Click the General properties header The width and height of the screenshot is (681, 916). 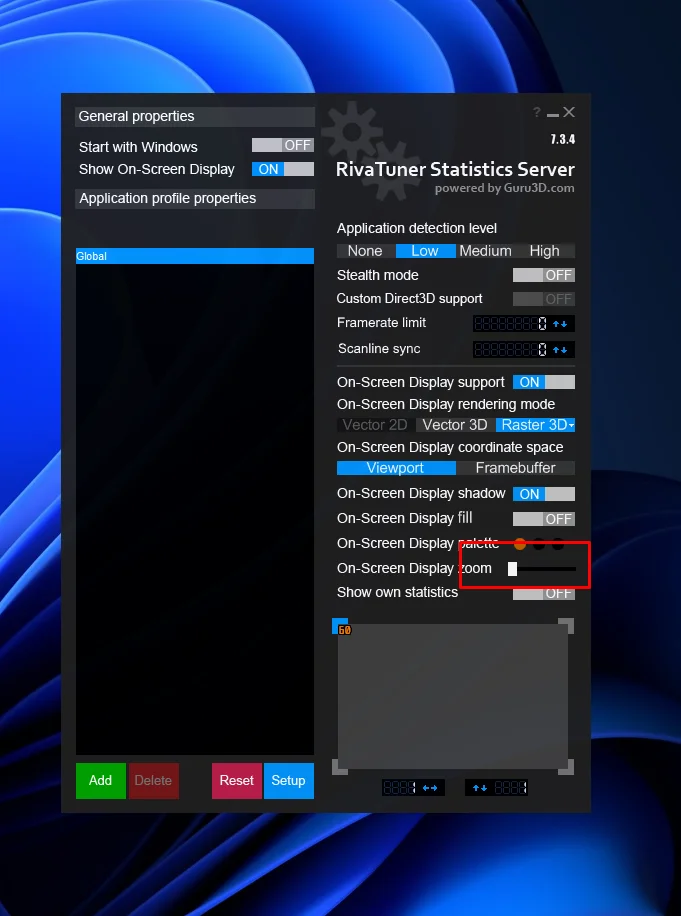tap(195, 116)
